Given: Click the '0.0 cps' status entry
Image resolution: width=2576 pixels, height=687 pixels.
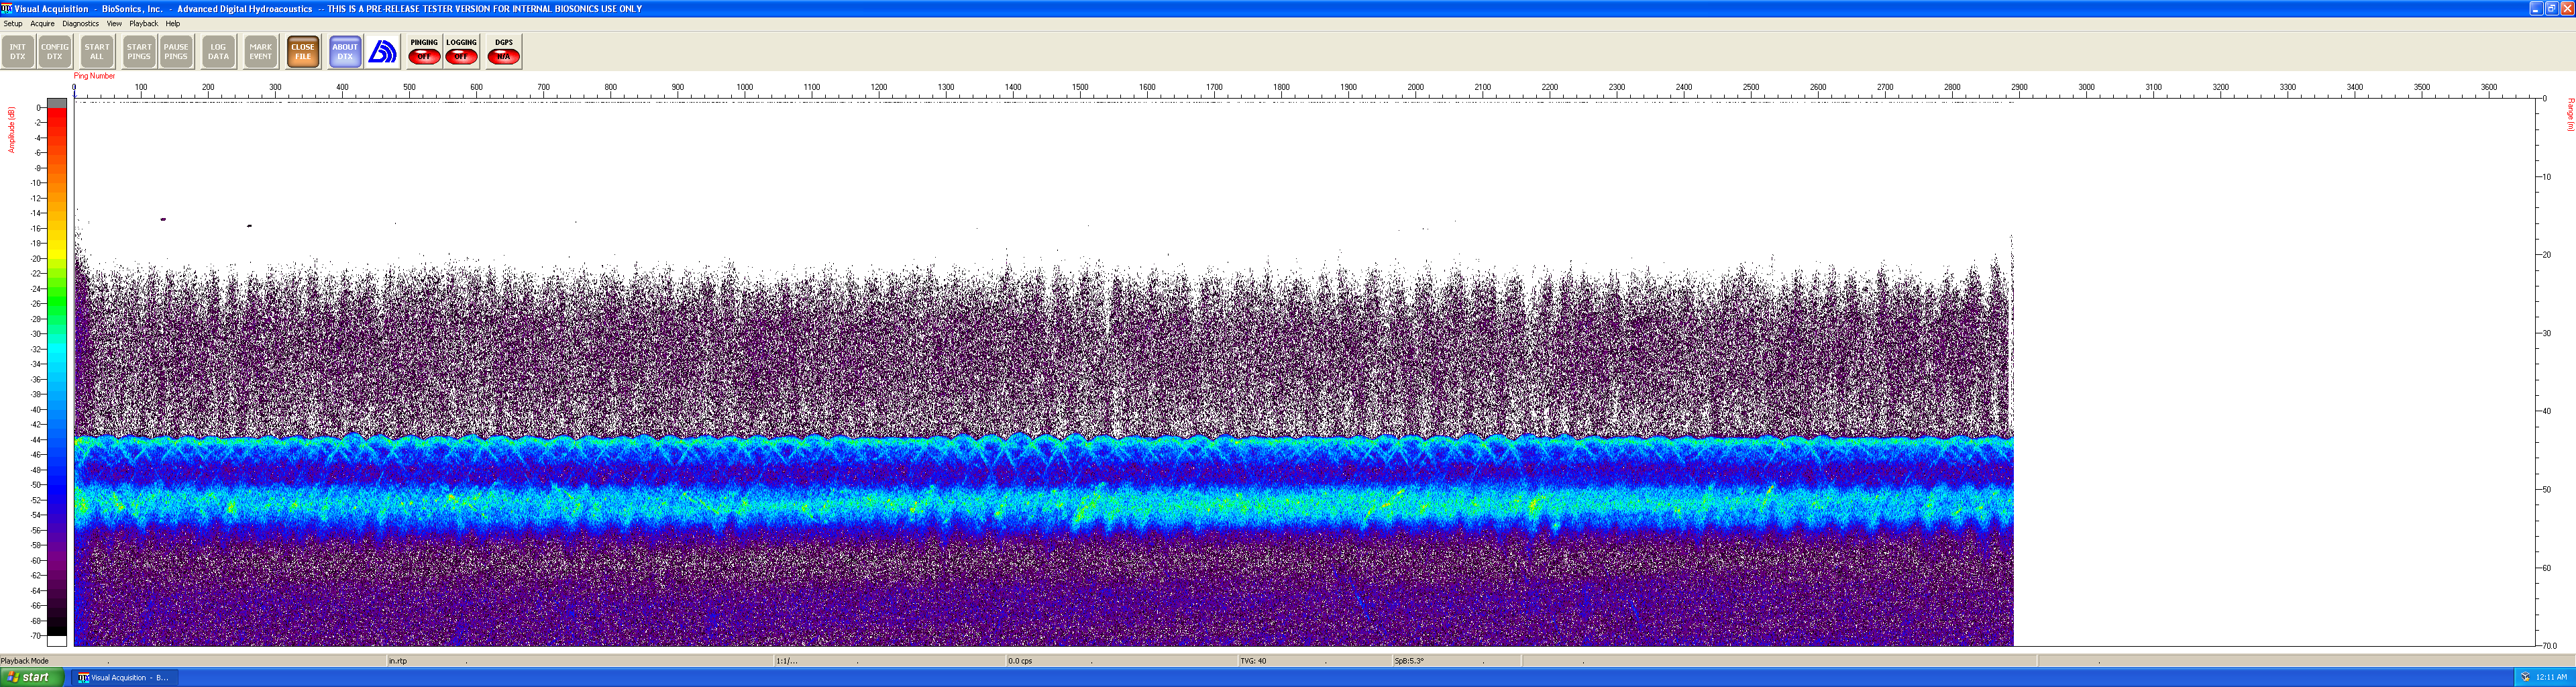Looking at the screenshot, I should [1020, 661].
